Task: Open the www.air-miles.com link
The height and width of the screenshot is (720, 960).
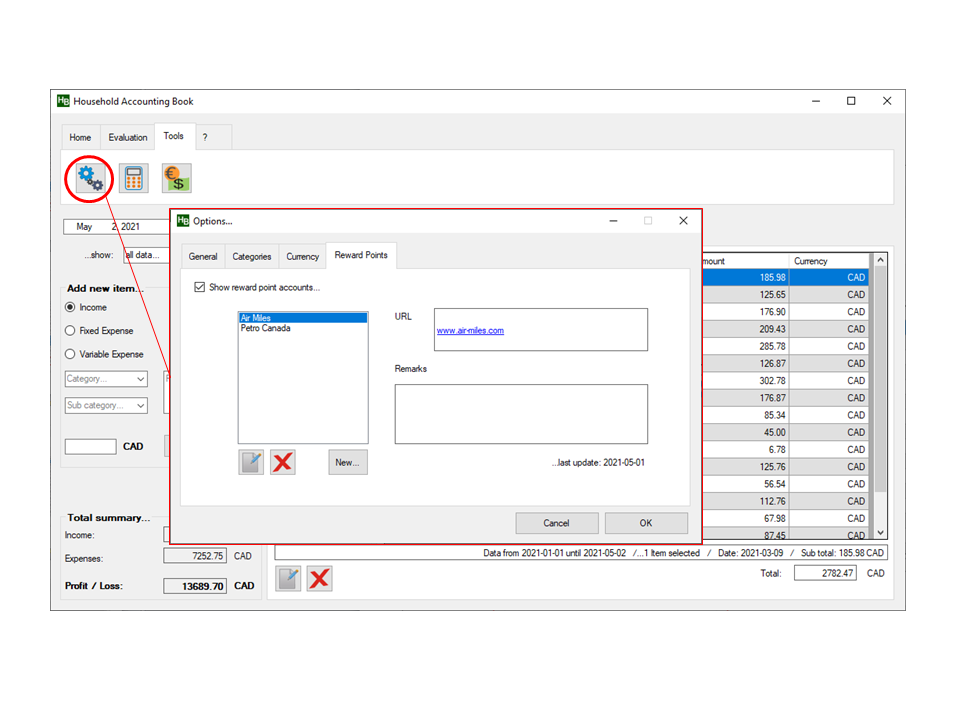Action: point(470,331)
